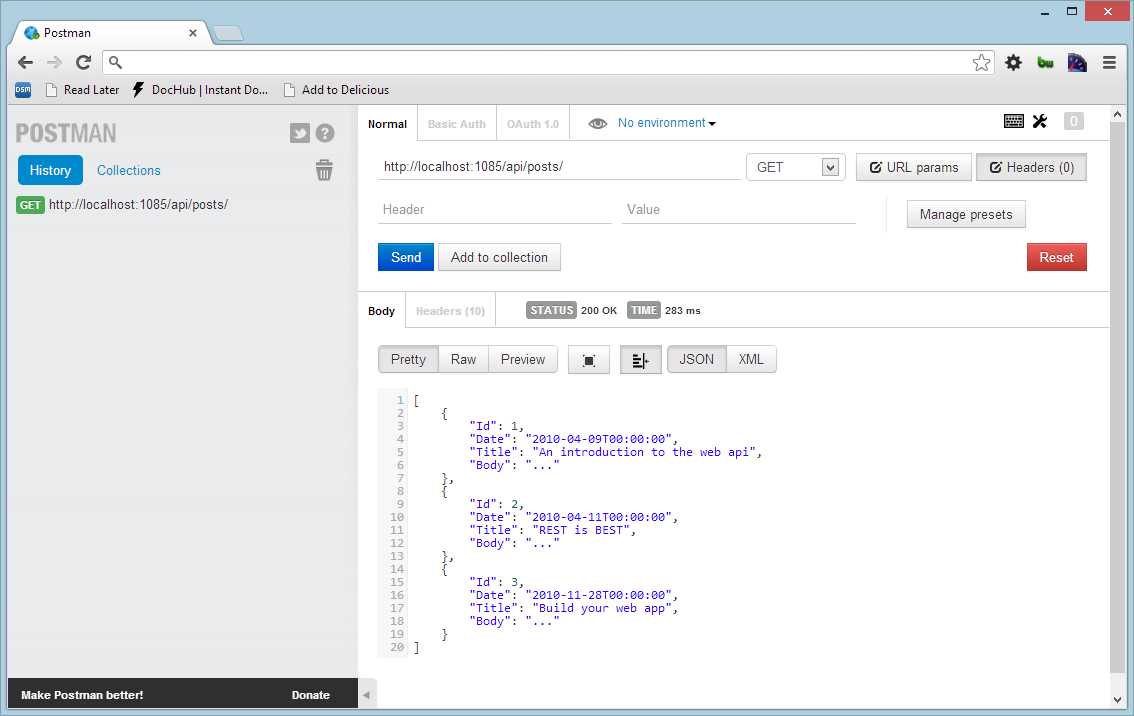Choose XML response type
Image resolution: width=1134 pixels, height=716 pixels.
click(x=751, y=359)
